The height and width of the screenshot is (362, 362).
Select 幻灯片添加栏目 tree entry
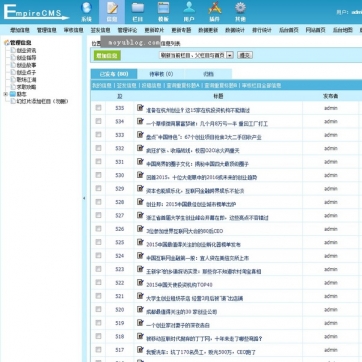click(x=42, y=101)
